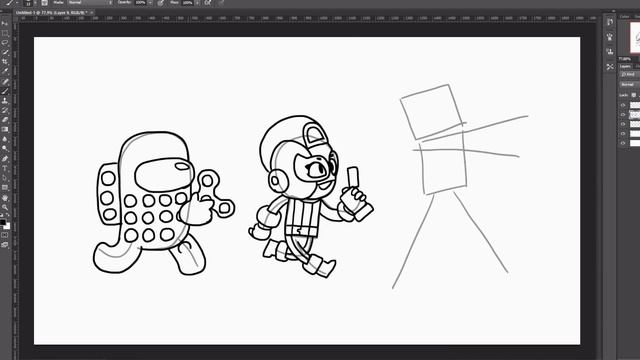
Task: Open the layer Kind filter dropdown
Action: pos(629,75)
